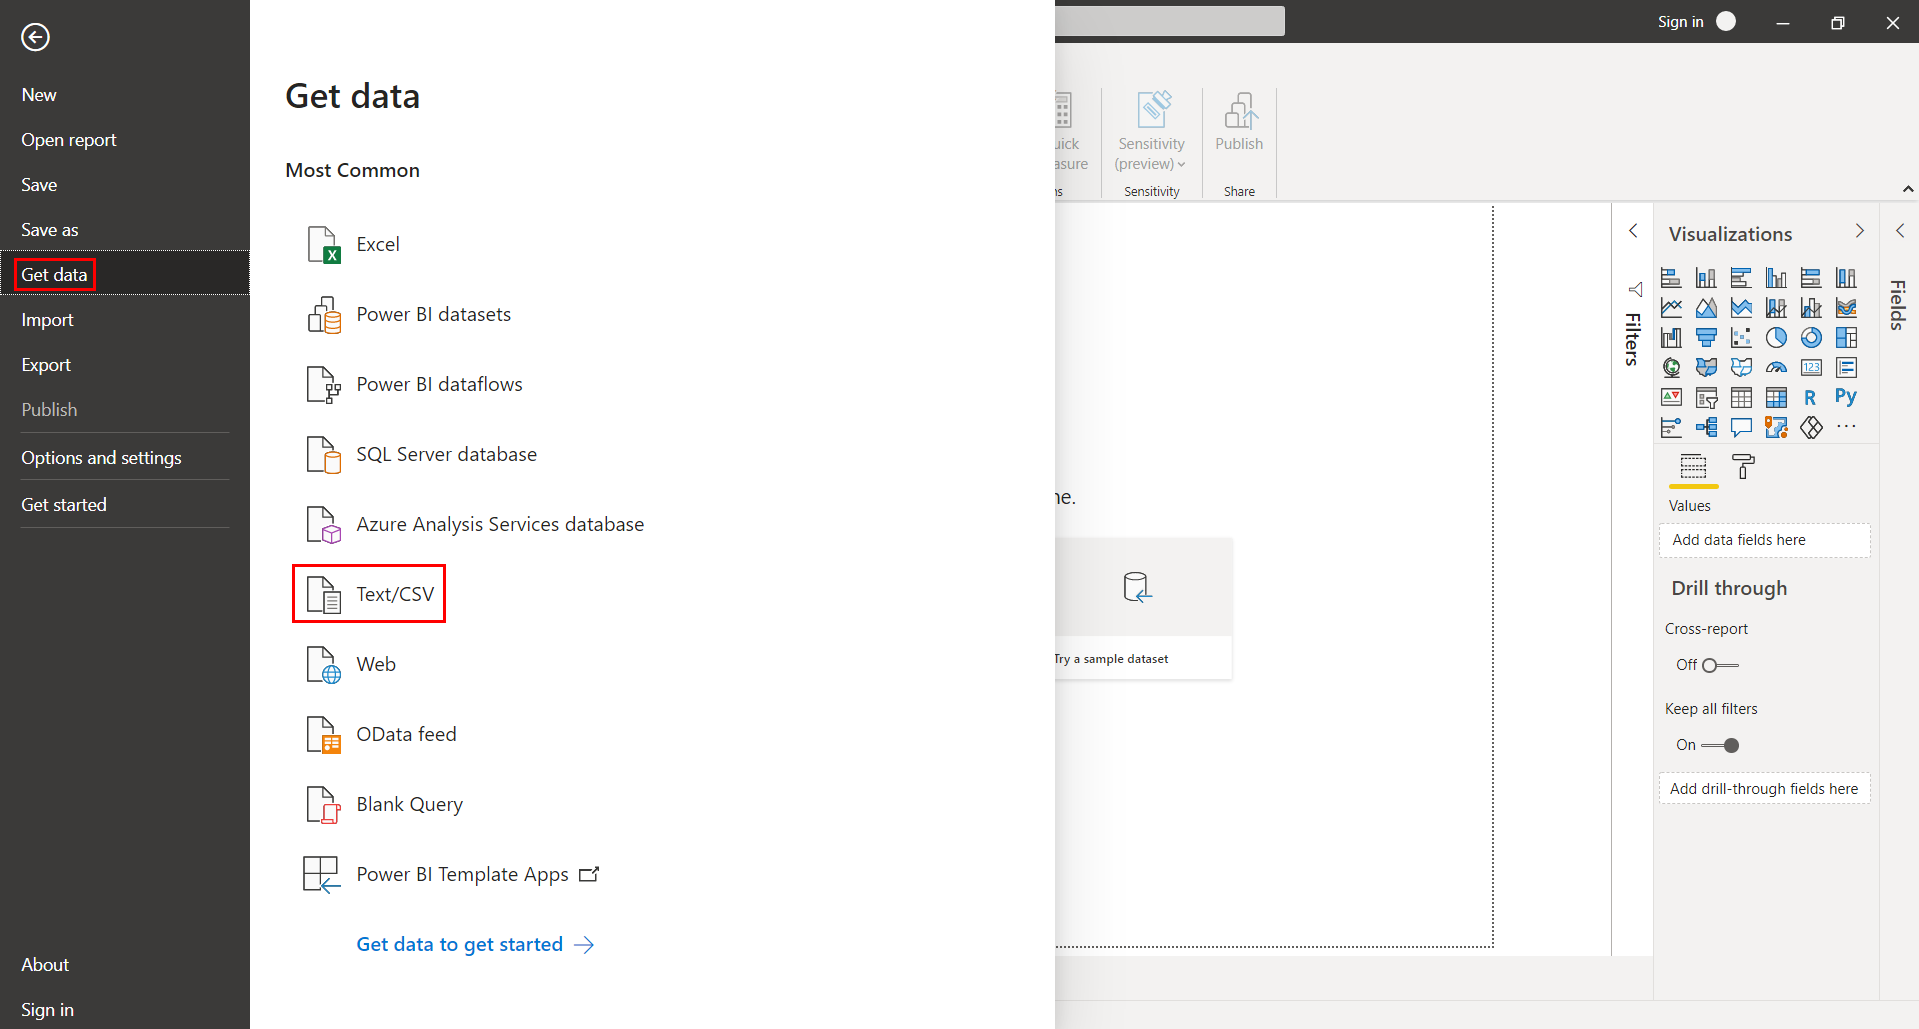Select the Q&A speech bubble visual
Image resolution: width=1919 pixels, height=1029 pixels.
(1741, 428)
